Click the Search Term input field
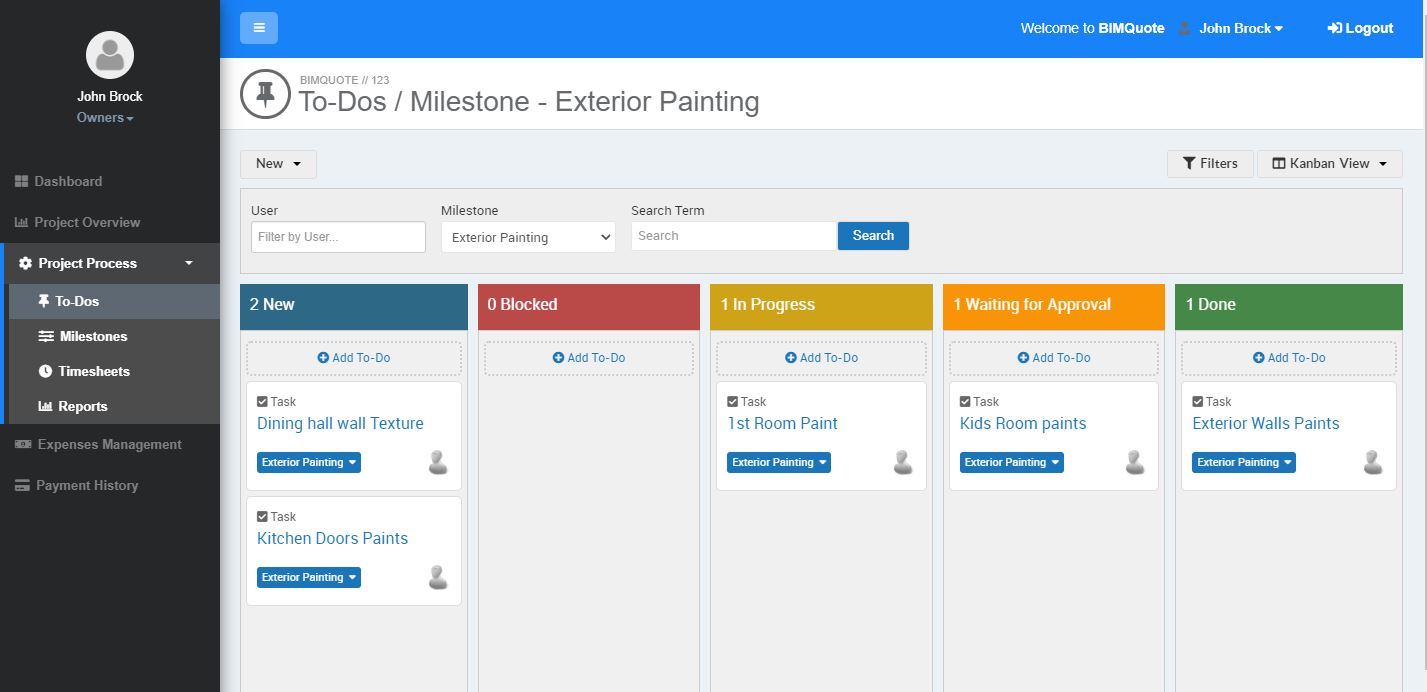 click(x=734, y=236)
